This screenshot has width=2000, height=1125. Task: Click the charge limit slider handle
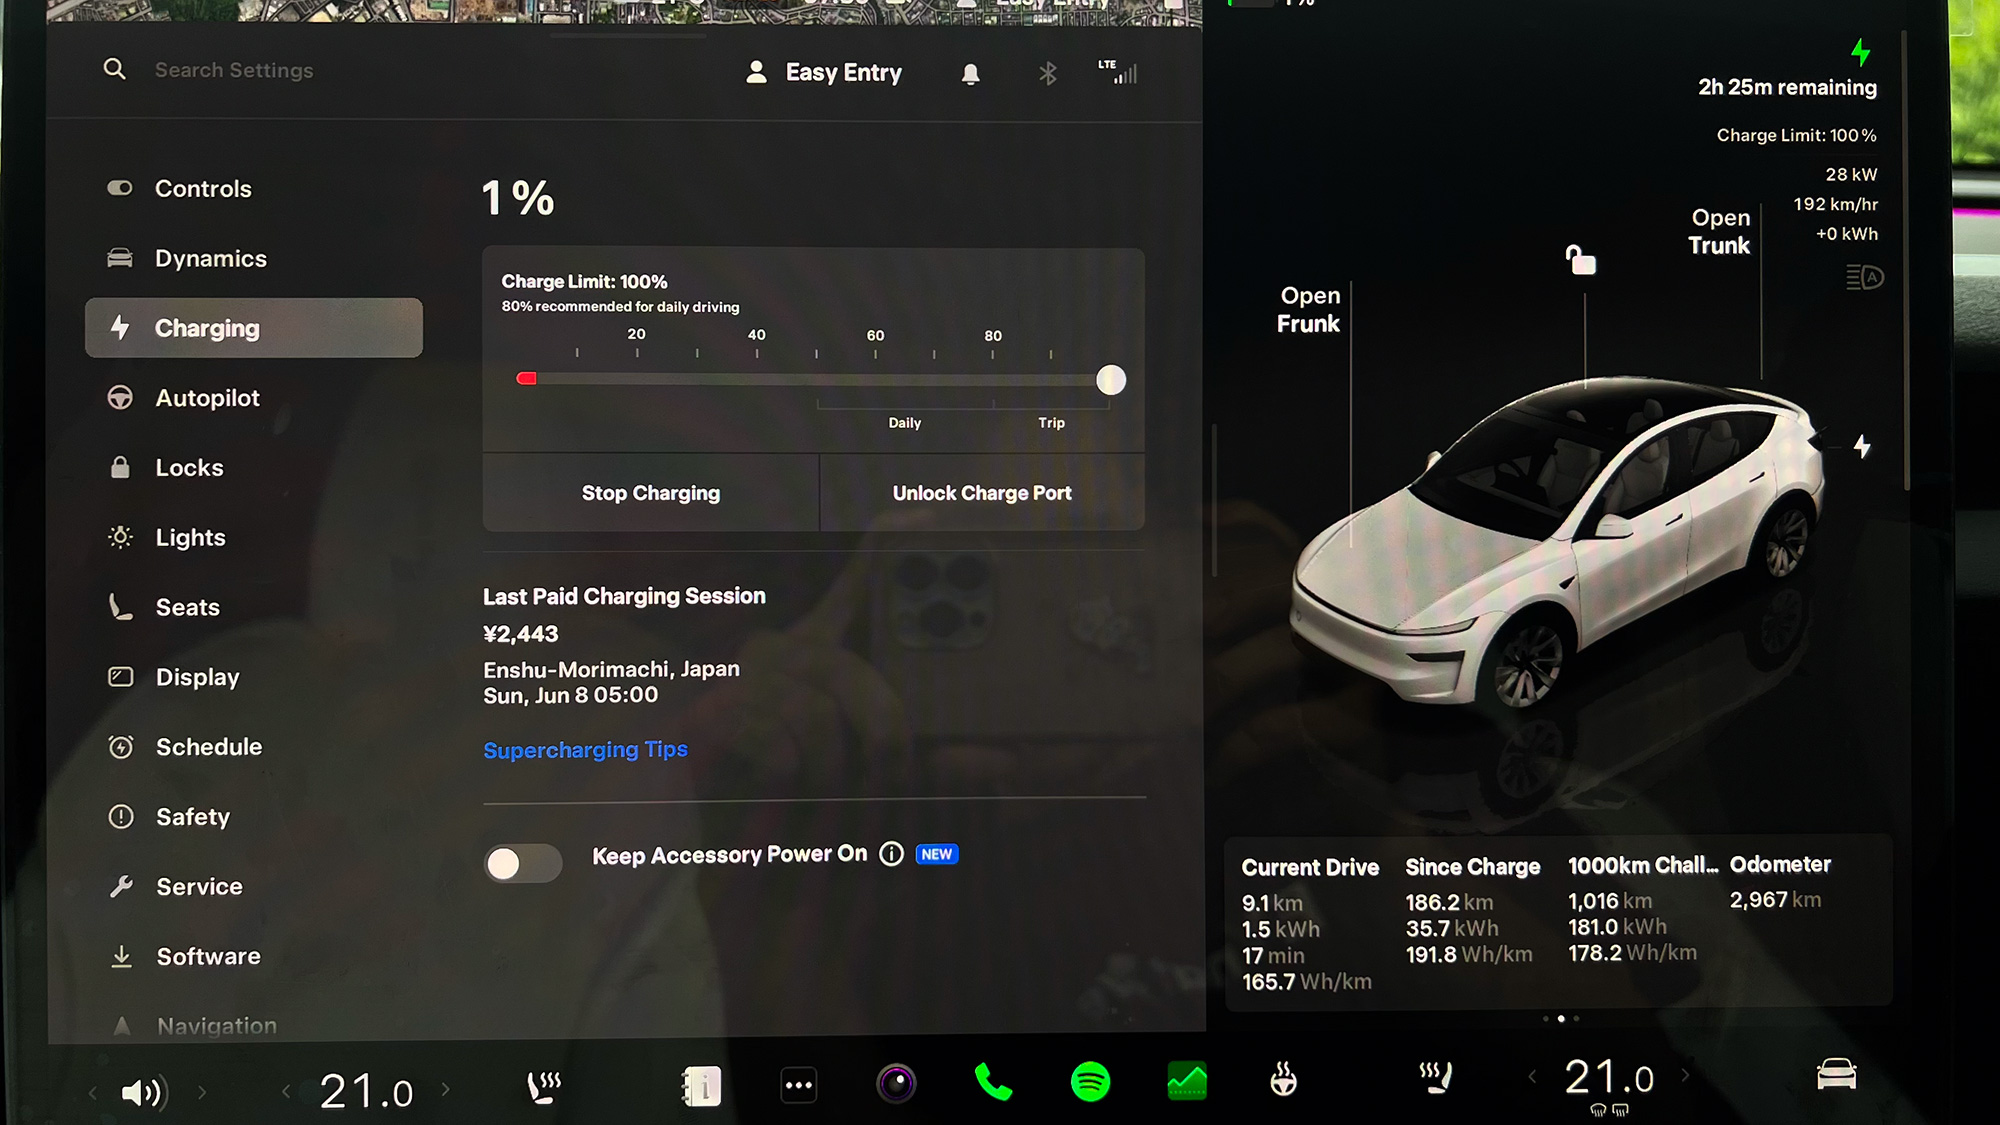click(x=1111, y=380)
